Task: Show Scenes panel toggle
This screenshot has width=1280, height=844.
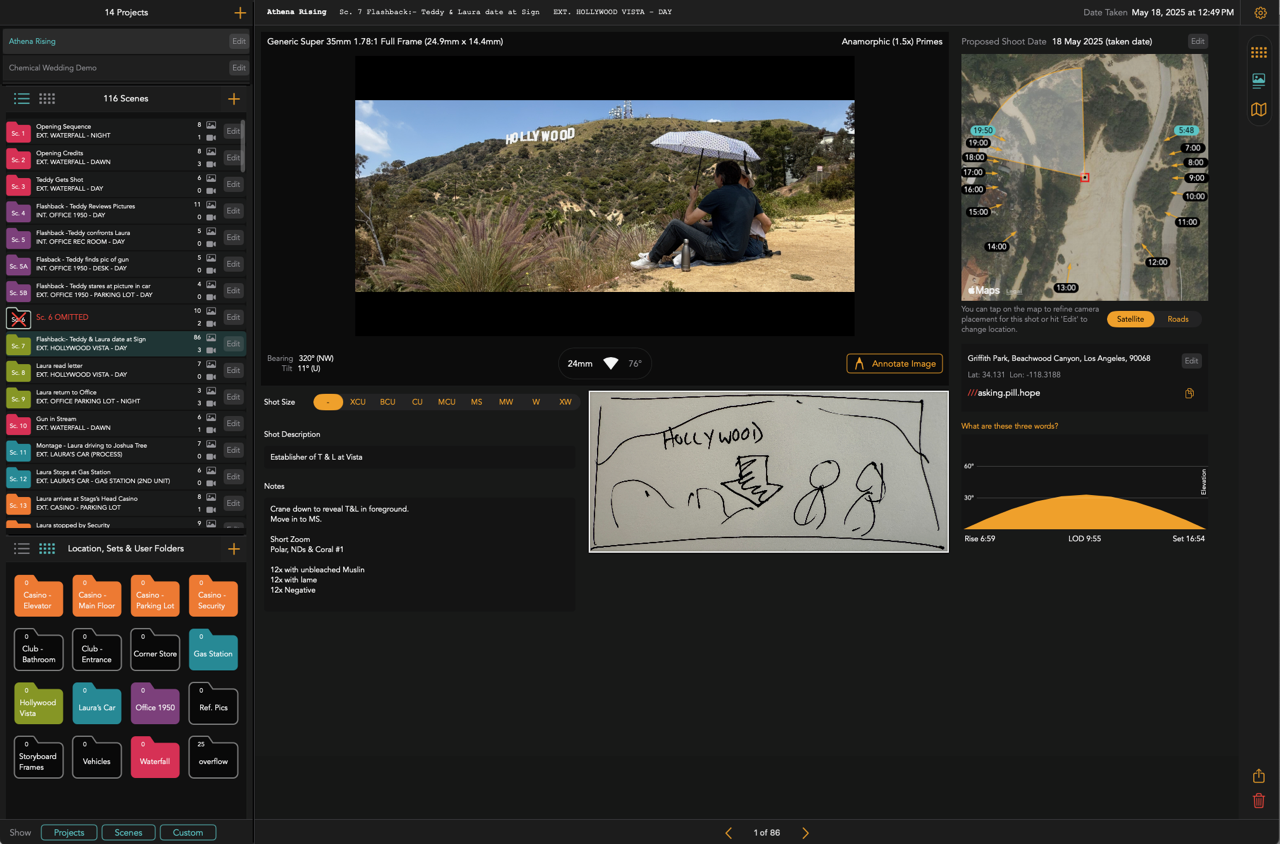Action: click(128, 833)
